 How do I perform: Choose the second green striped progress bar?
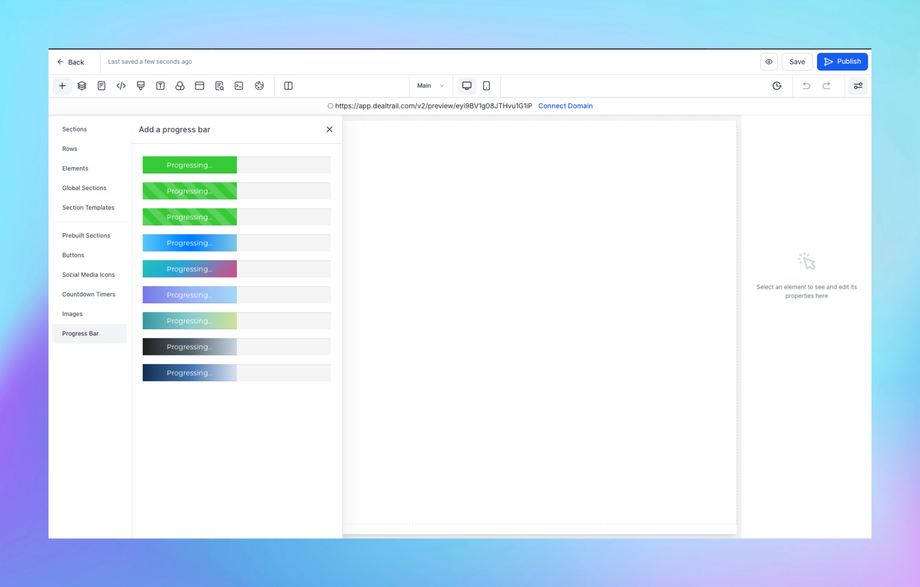236,191
